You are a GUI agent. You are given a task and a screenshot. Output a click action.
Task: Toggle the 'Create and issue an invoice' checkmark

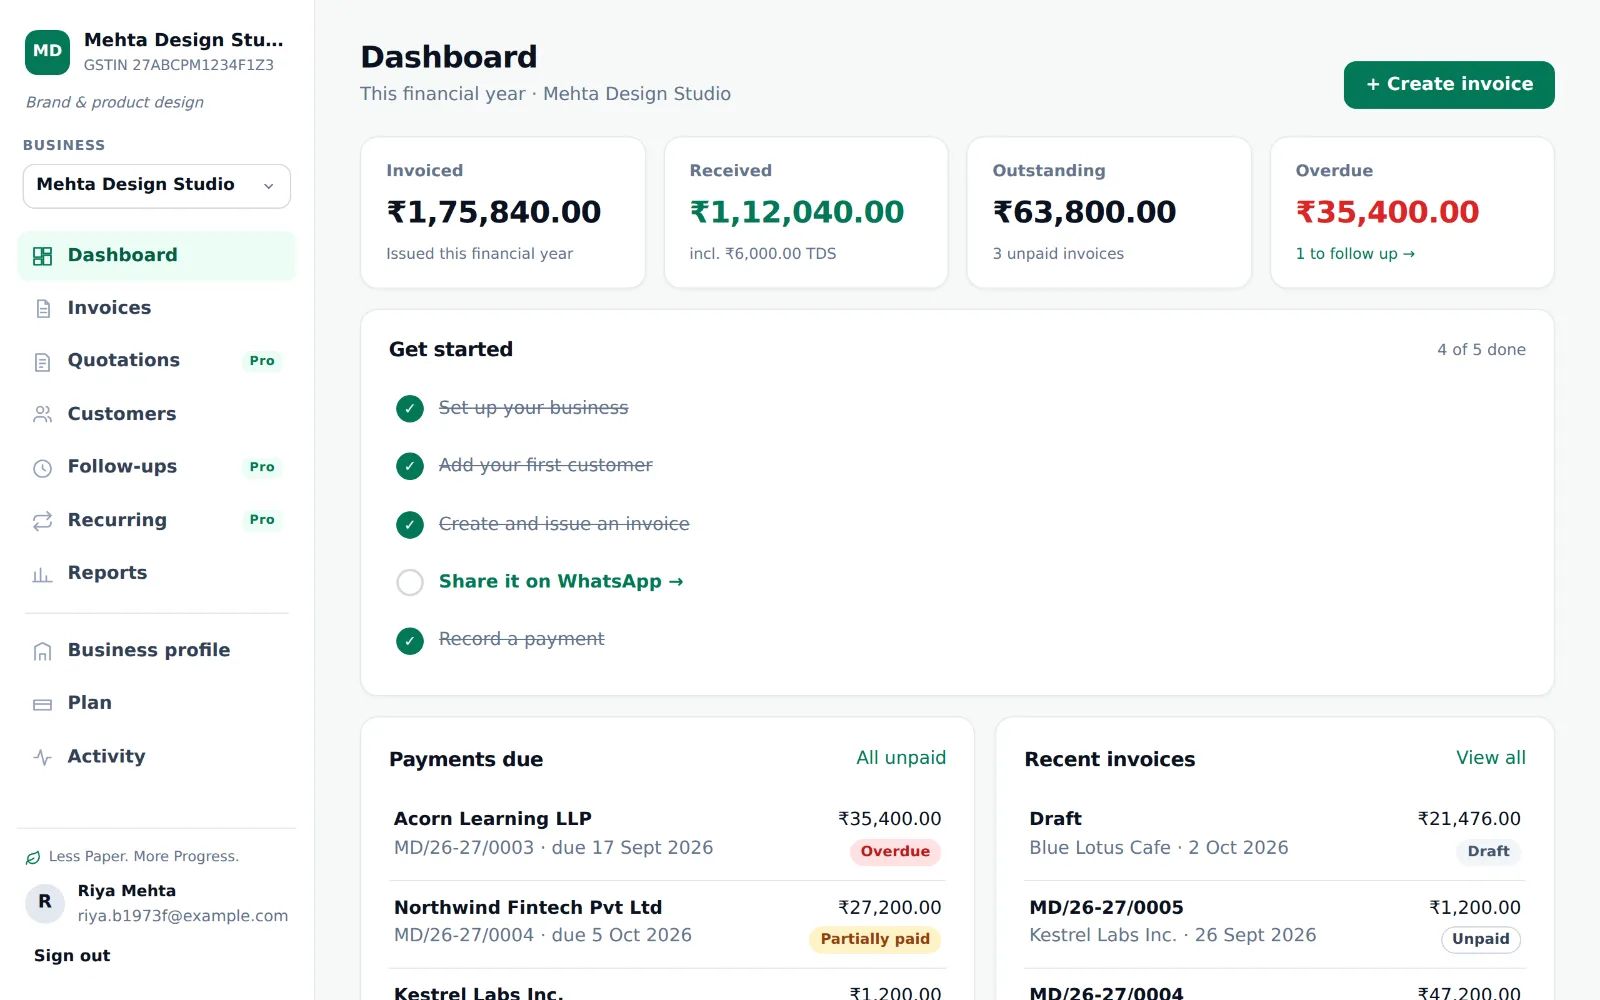point(410,524)
